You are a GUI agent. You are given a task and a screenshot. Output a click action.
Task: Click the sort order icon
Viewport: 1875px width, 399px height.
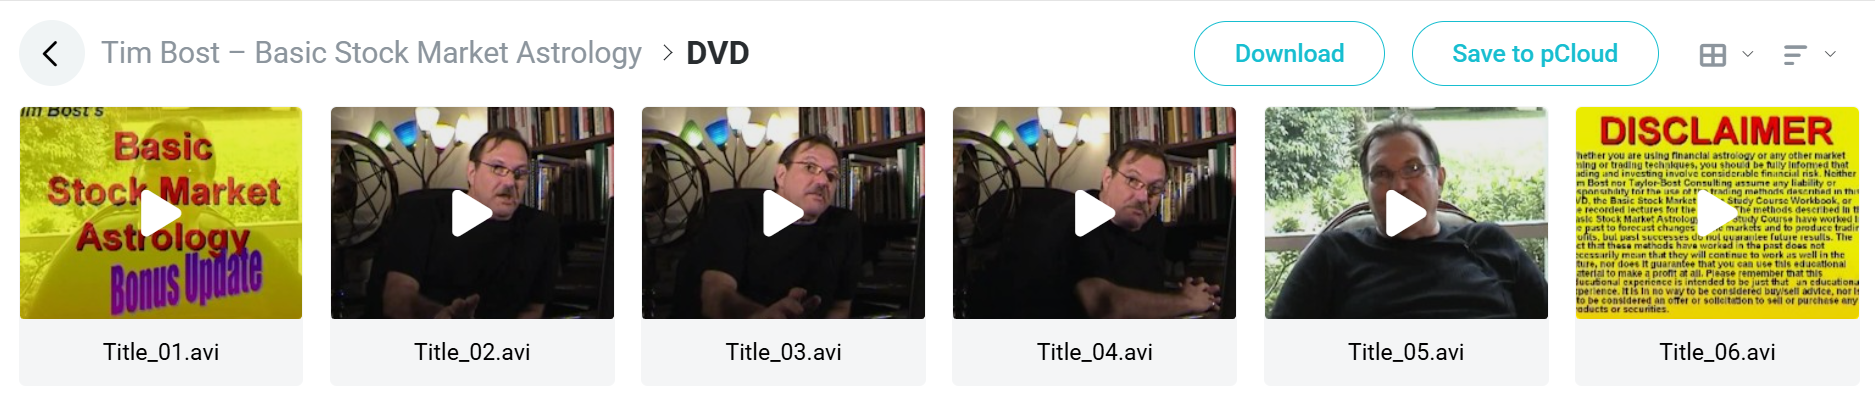tap(1795, 55)
